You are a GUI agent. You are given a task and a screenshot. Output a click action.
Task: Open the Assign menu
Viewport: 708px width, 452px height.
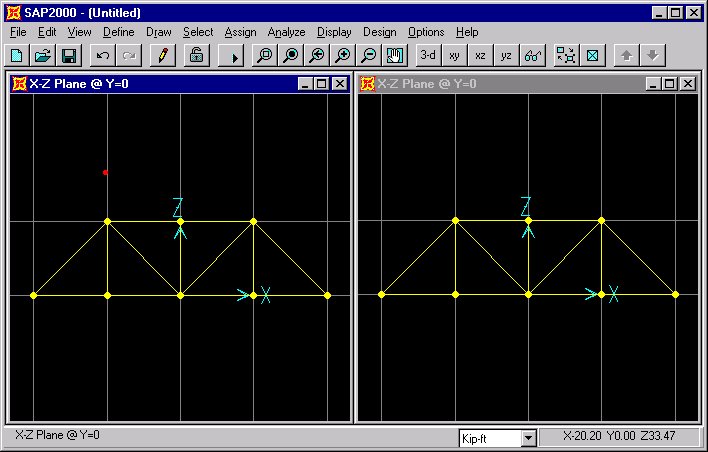tap(240, 32)
